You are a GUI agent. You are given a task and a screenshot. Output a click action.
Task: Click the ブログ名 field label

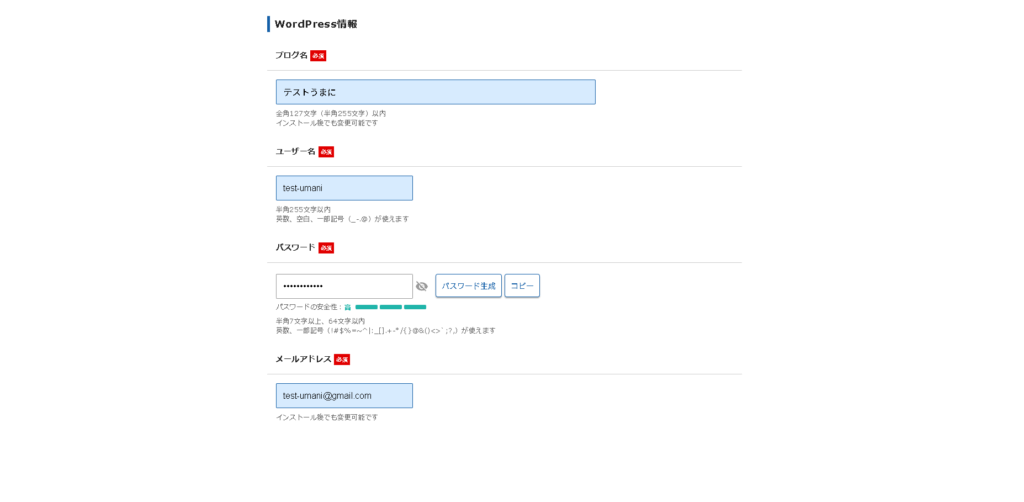(291, 55)
